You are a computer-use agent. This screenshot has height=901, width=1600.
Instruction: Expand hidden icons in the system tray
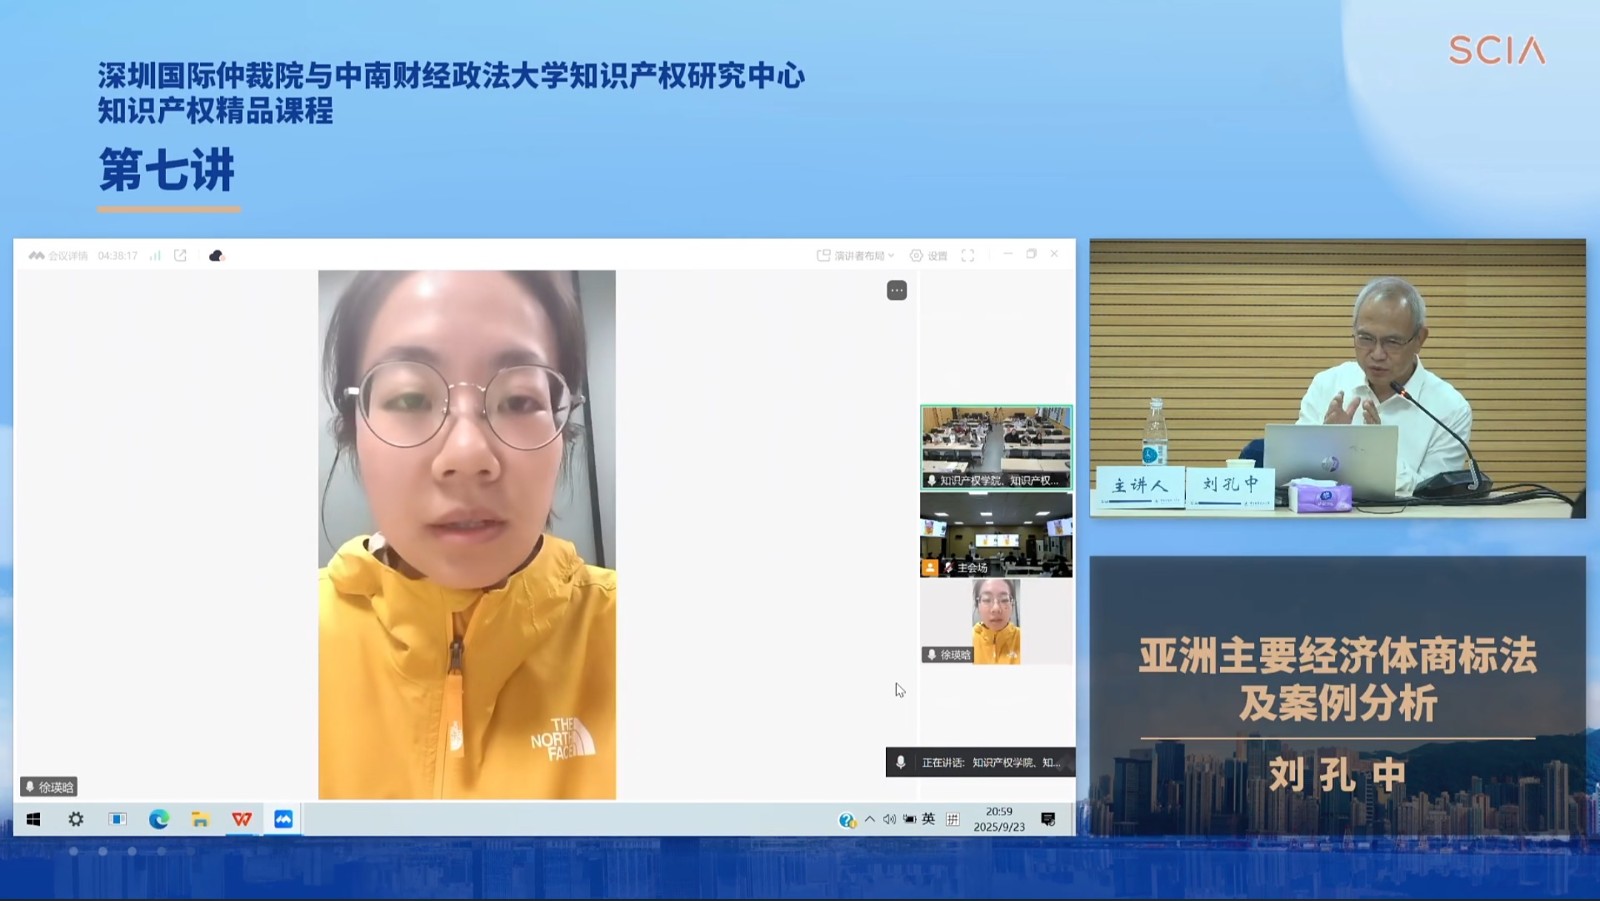(869, 818)
